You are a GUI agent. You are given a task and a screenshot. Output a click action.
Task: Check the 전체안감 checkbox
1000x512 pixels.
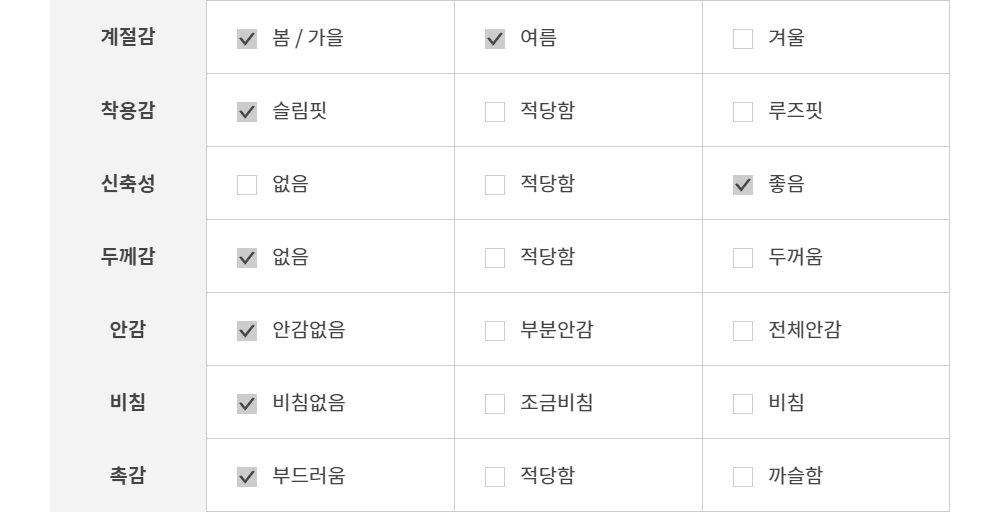pyautogui.click(x=743, y=331)
